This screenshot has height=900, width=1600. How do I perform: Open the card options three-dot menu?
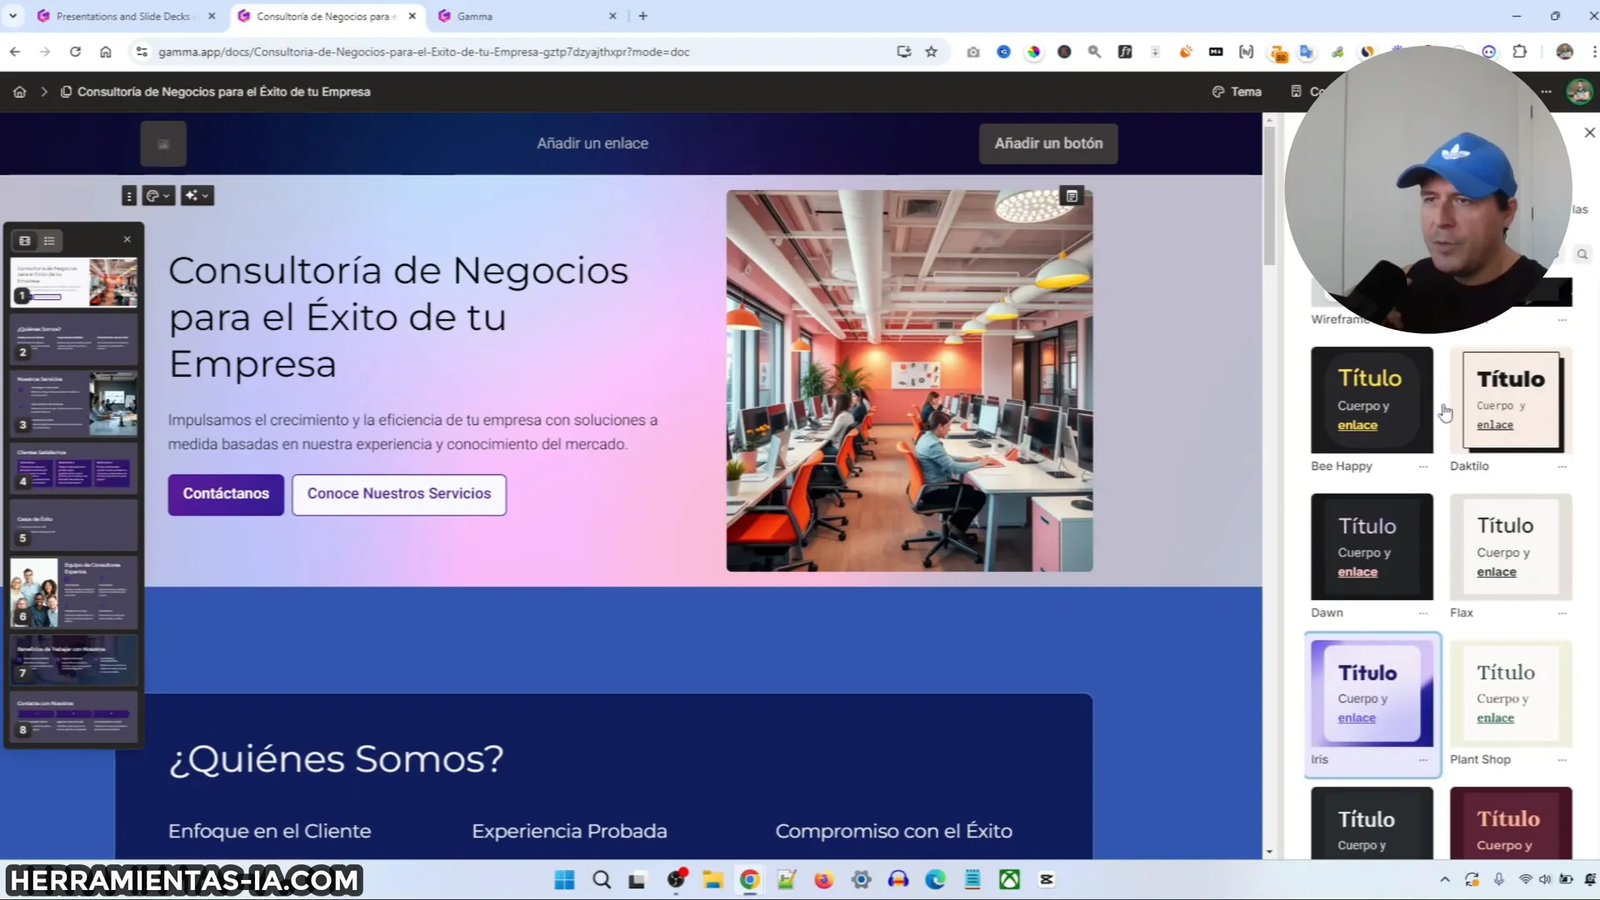[129, 195]
